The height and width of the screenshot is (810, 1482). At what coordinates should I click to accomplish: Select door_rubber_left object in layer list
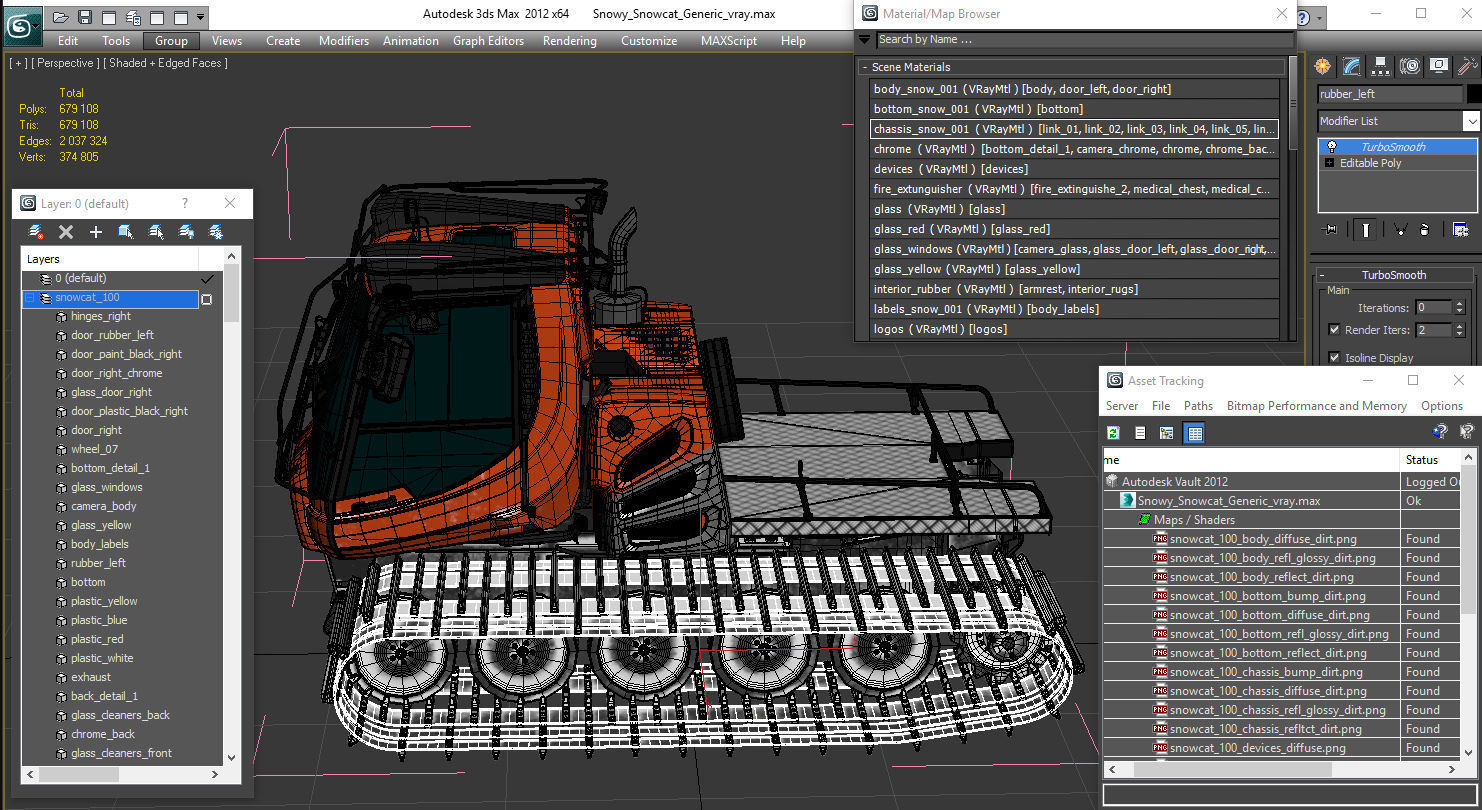click(112, 335)
